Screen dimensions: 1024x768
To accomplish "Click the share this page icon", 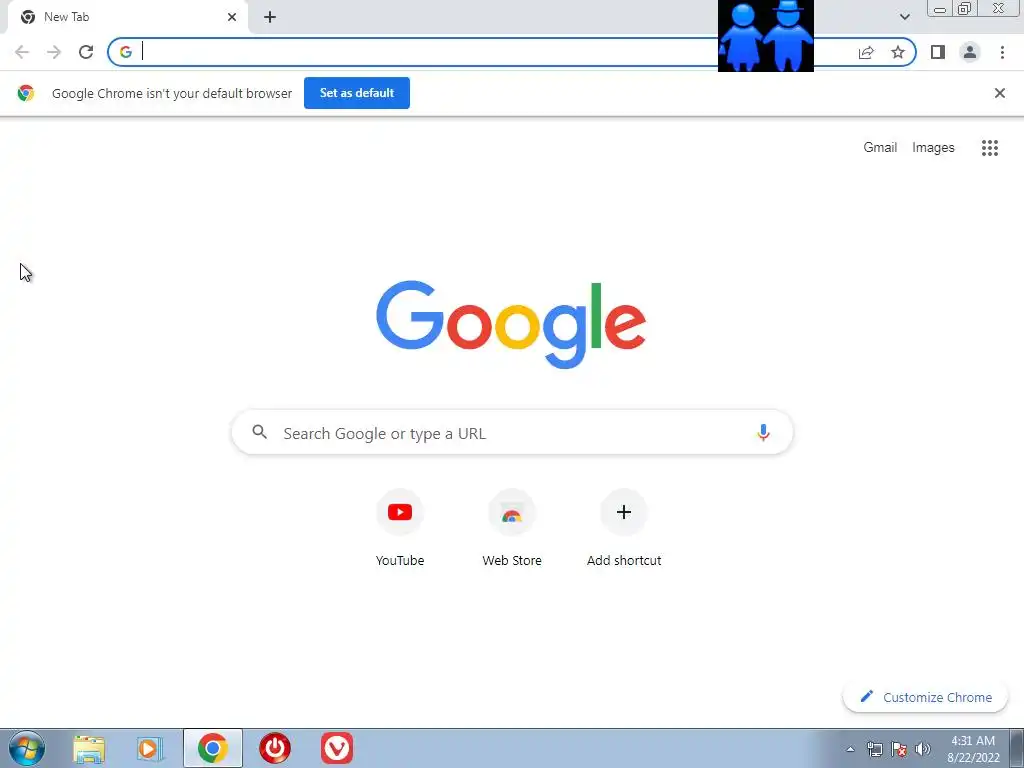I will pos(866,52).
